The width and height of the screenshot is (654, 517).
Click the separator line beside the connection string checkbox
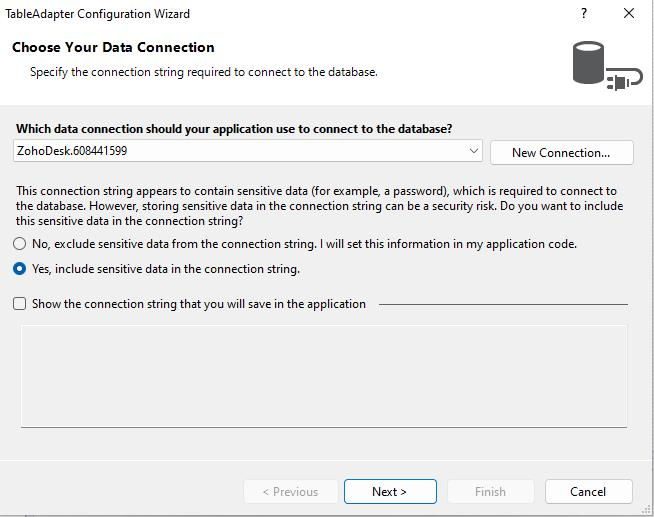tap(502, 304)
